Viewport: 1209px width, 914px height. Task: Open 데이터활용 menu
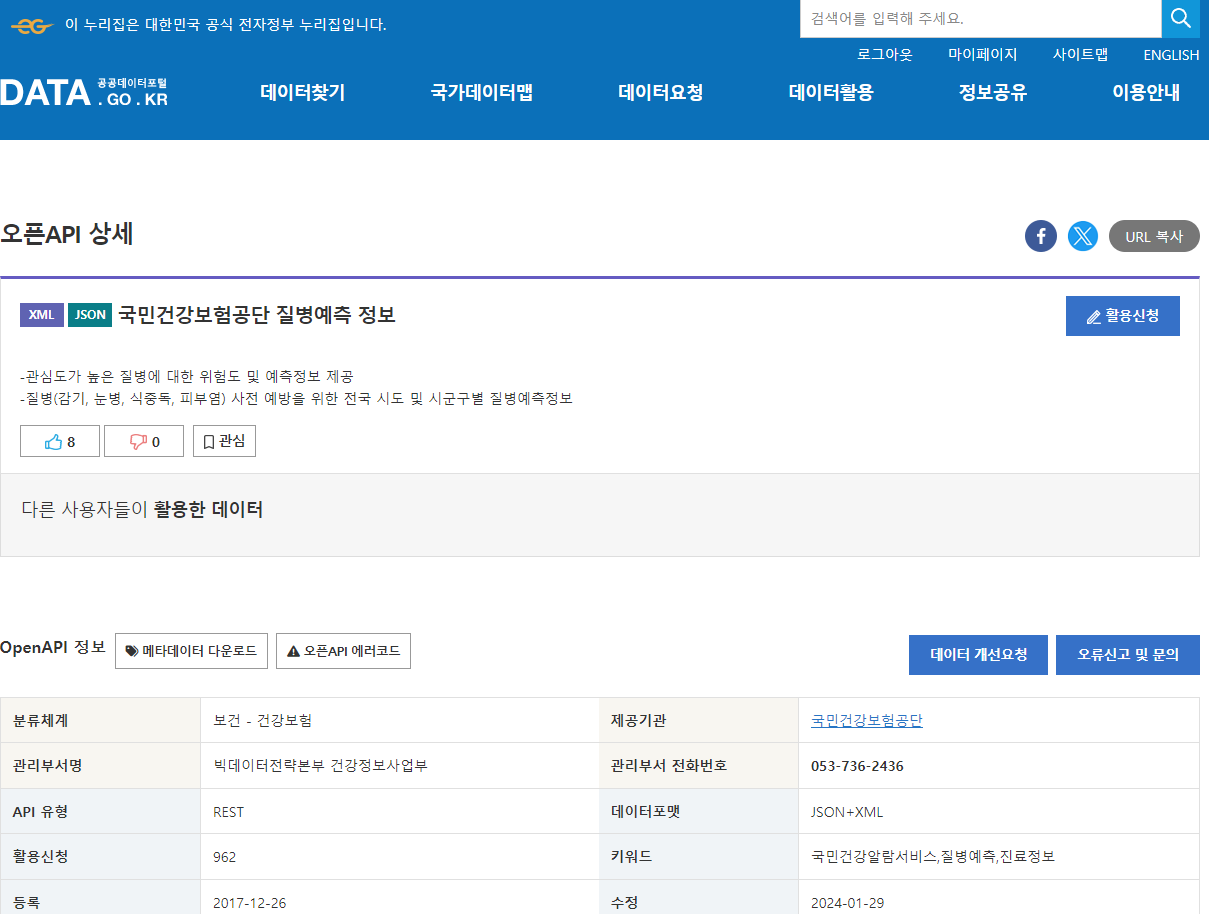(x=831, y=93)
